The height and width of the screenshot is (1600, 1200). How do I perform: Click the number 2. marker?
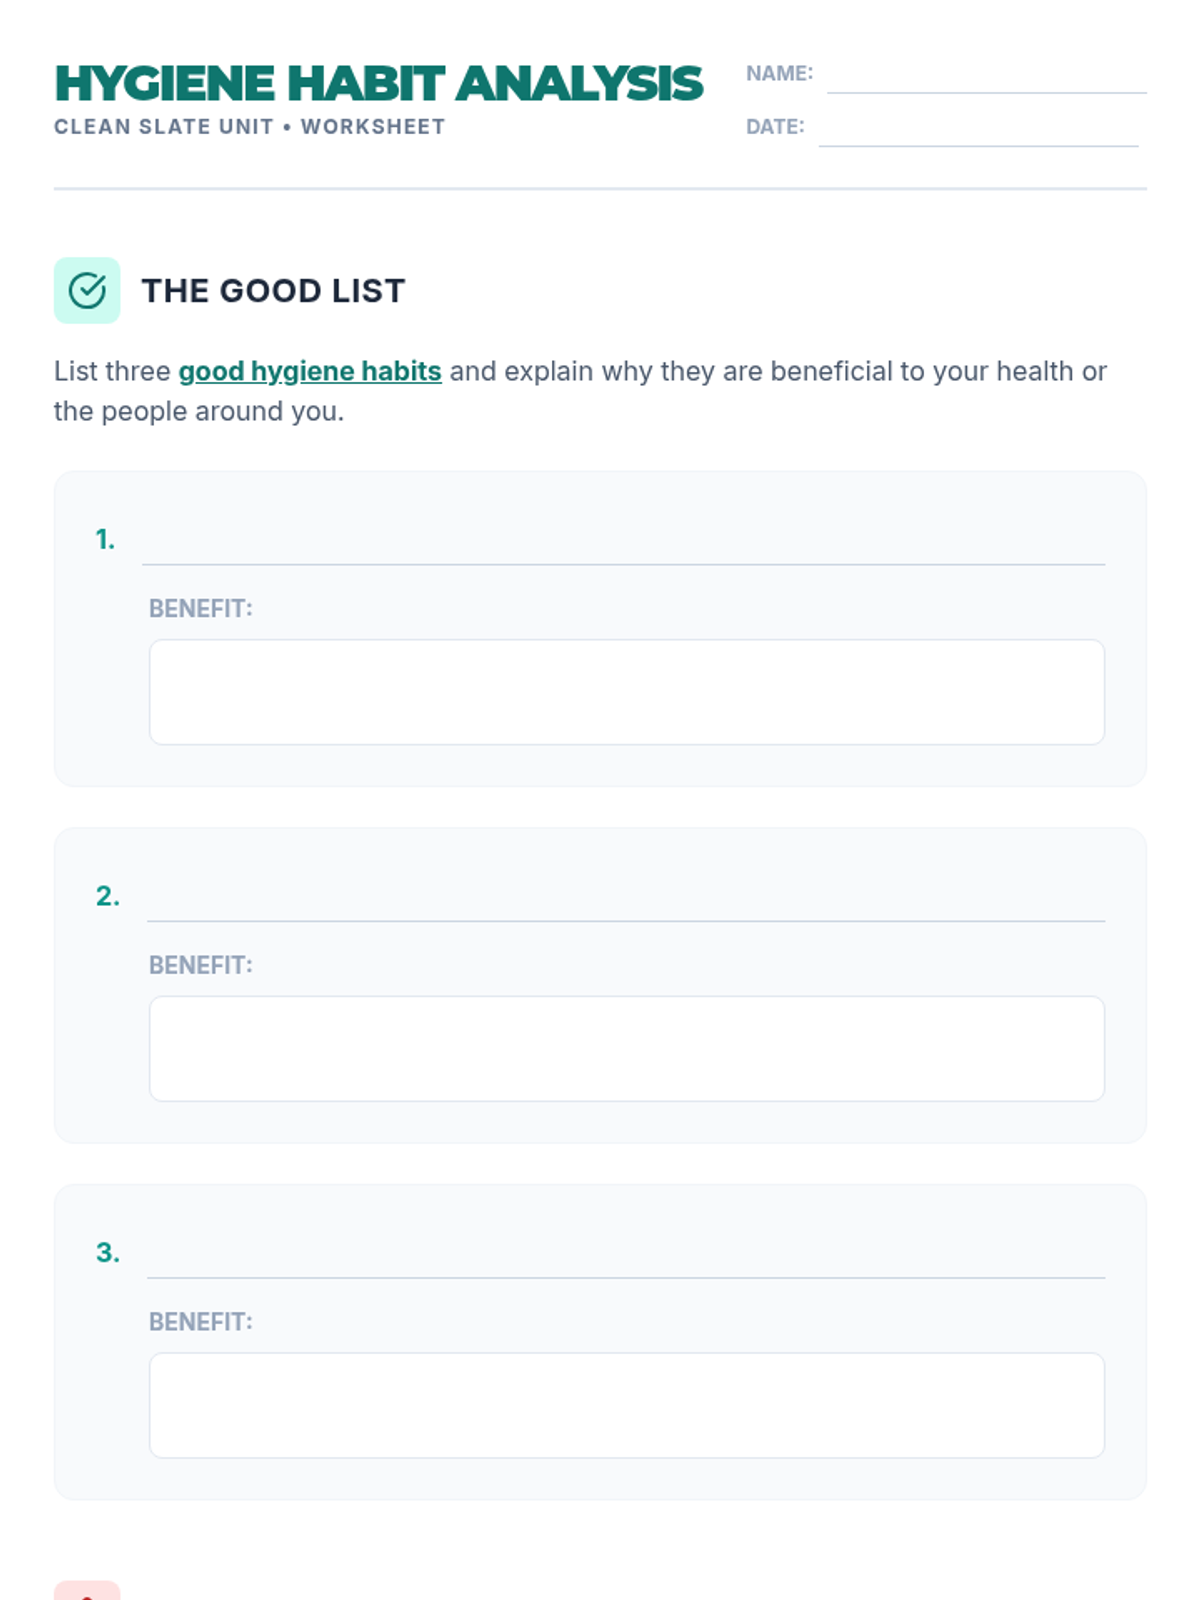pyautogui.click(x=107, y=896)
